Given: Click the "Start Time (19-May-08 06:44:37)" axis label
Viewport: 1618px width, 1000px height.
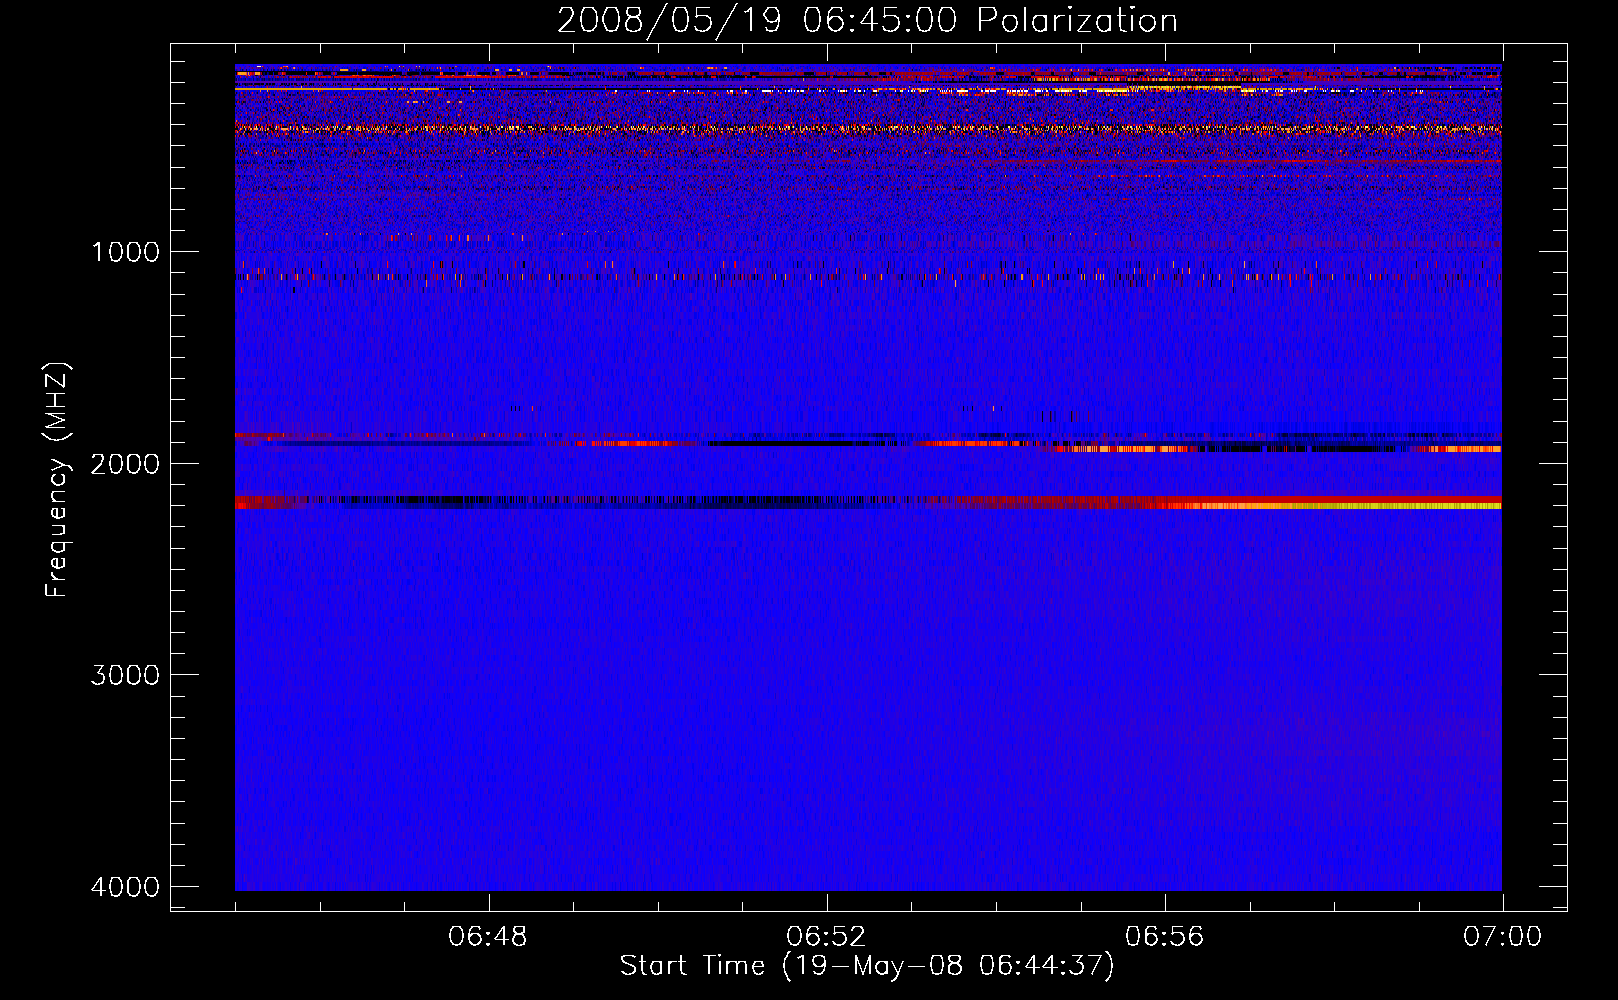Looking at the screenshot, I should click(866, 966).
